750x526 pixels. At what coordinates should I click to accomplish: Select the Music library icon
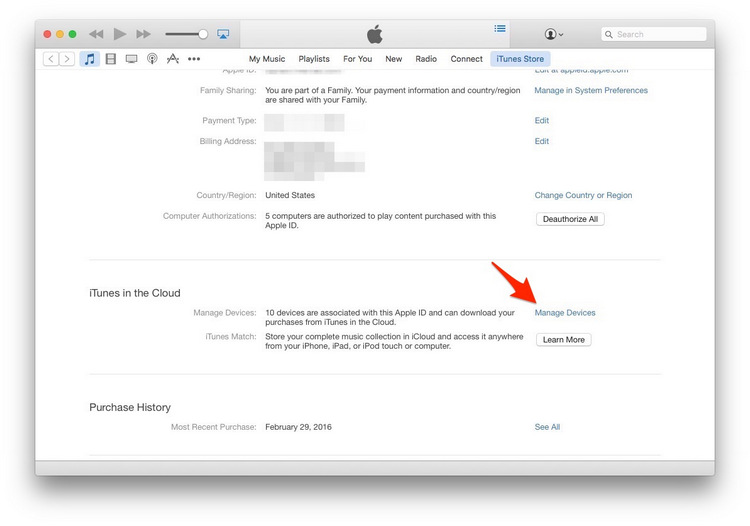point(89,59)
